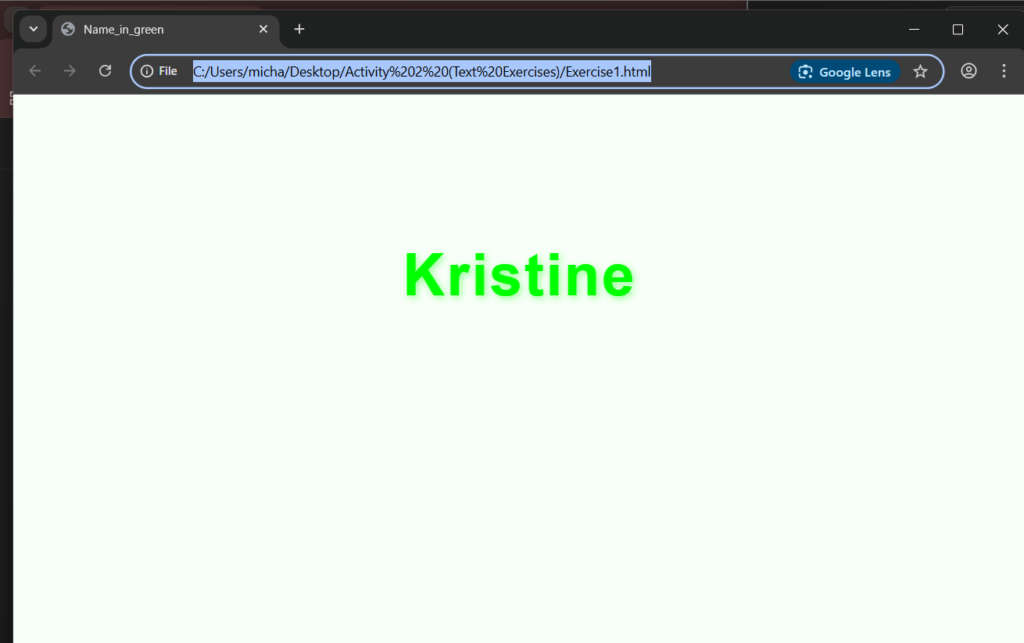Open Chrome's three-dot menu
1024x643 pixels.
tap(1004, 71)
